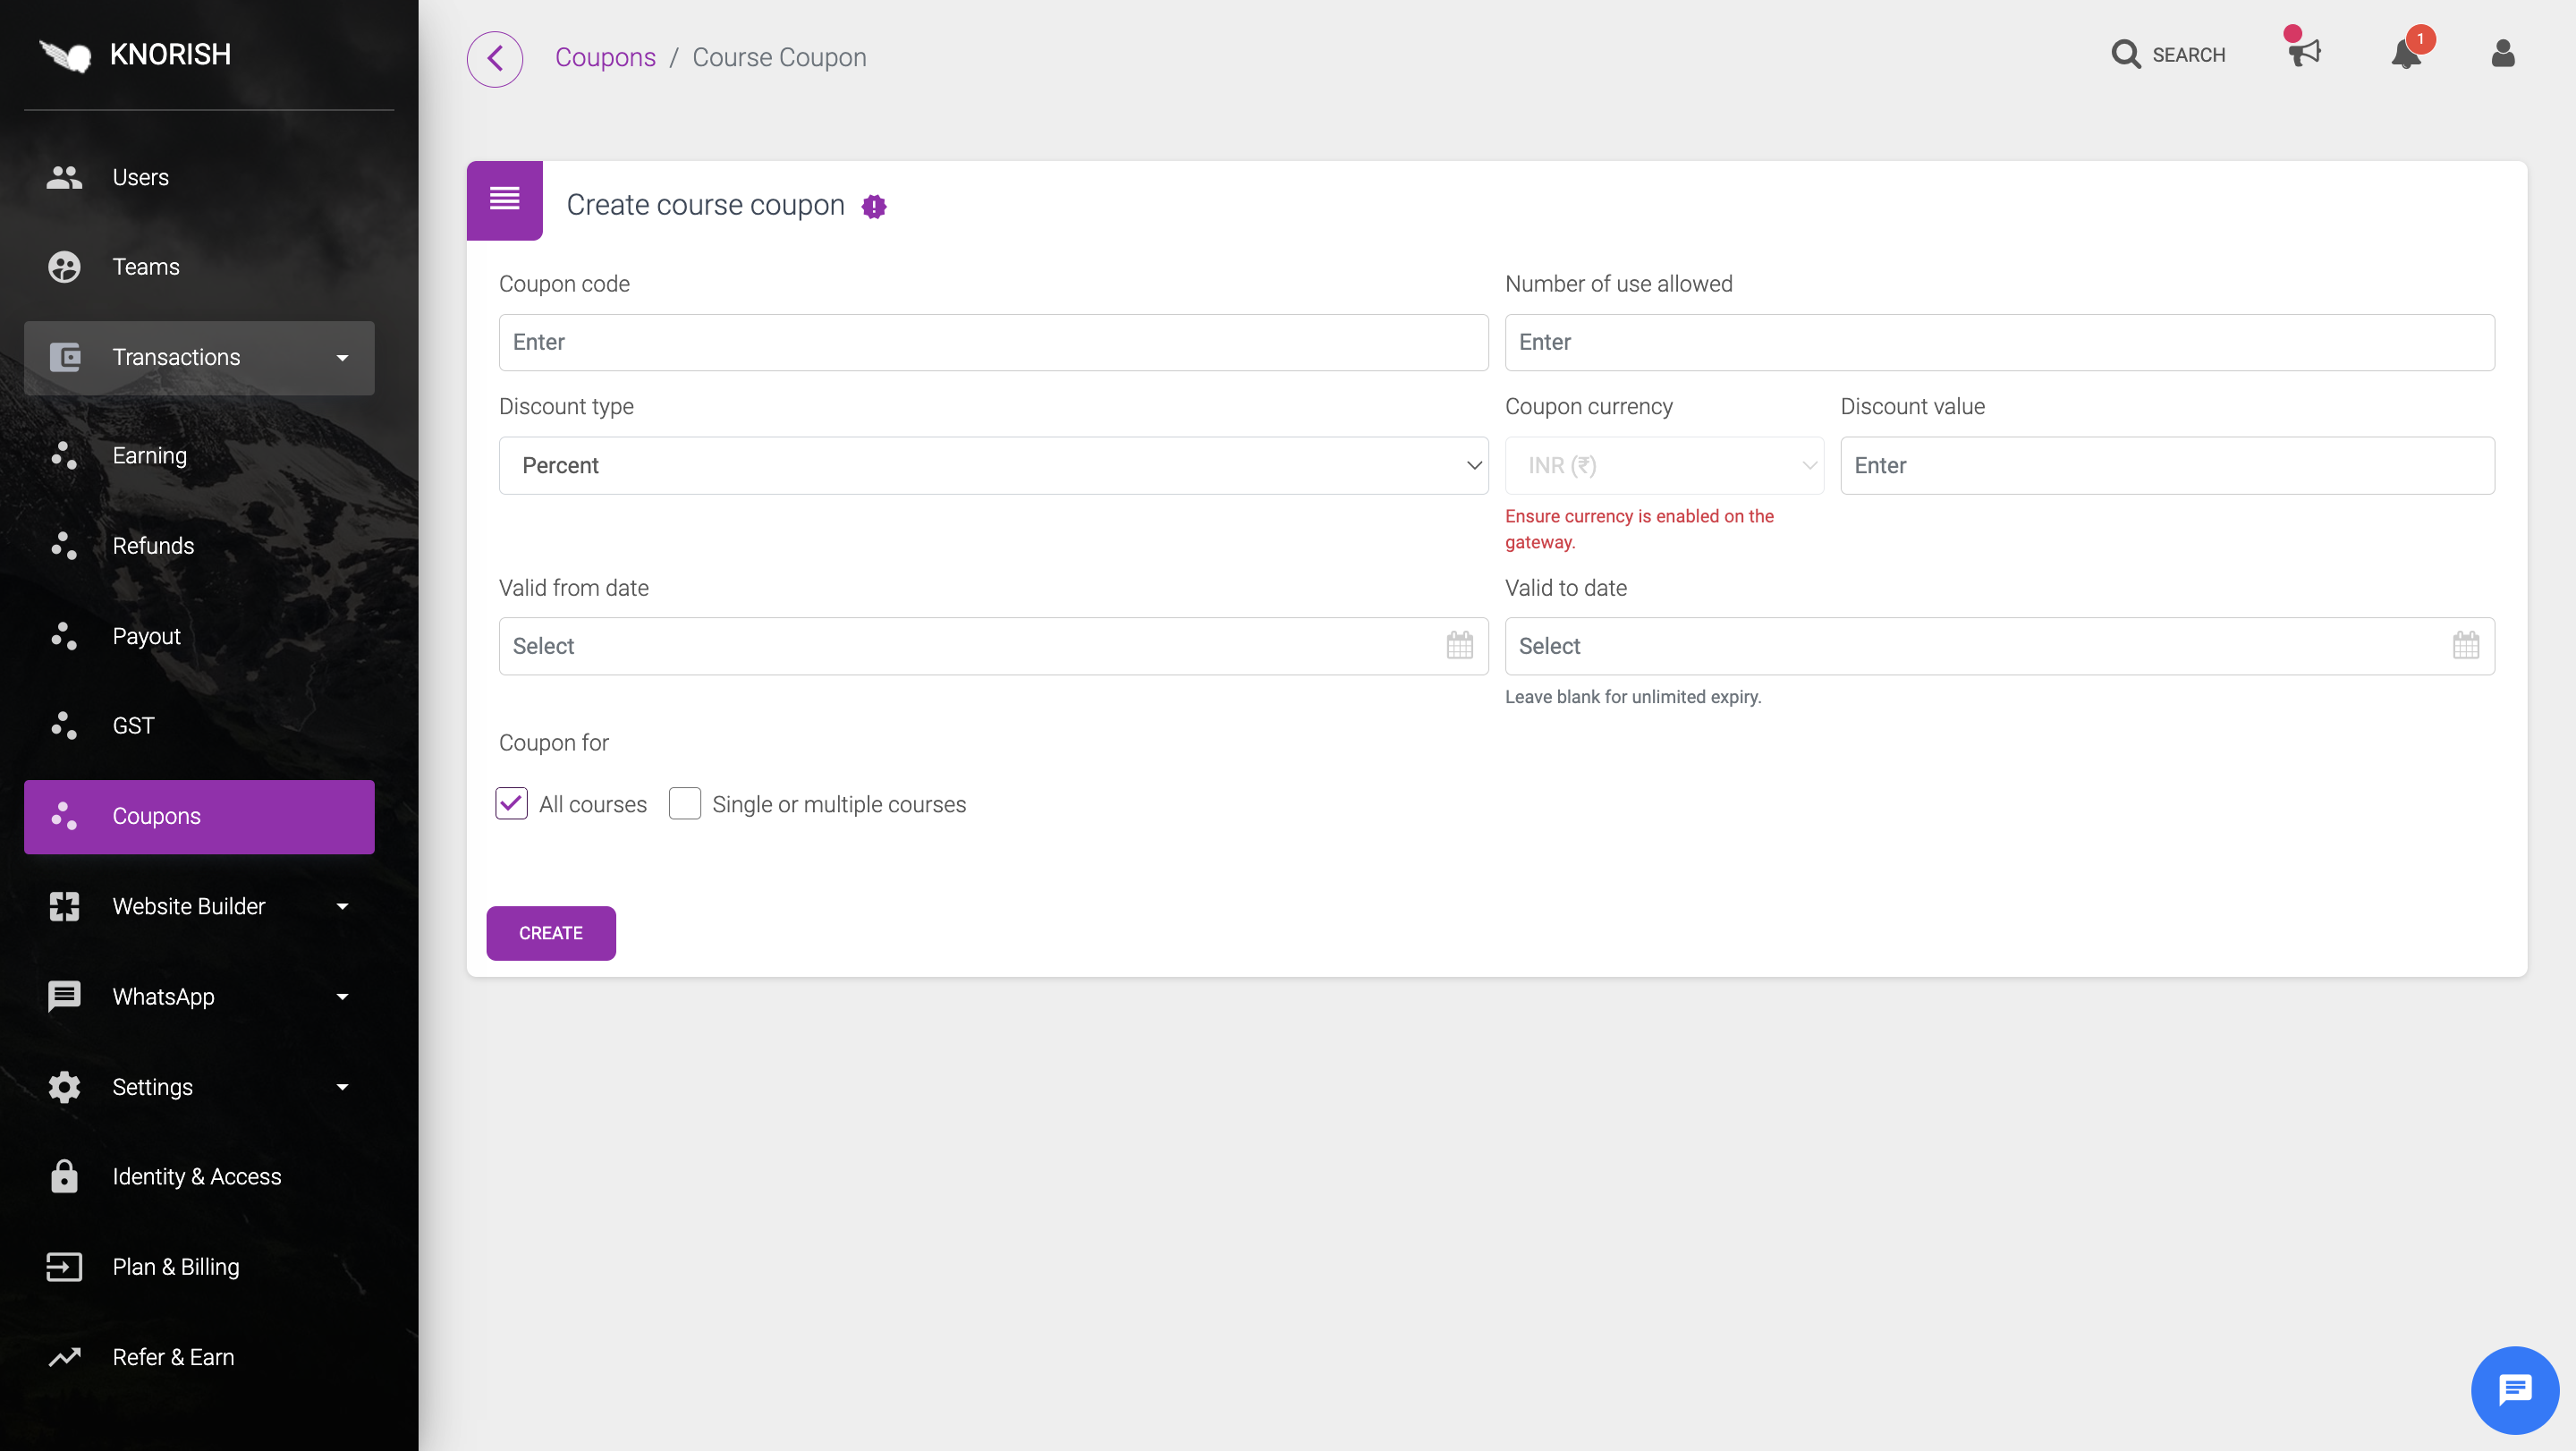Collapse the Transactions menu arrow

point(342,358)
